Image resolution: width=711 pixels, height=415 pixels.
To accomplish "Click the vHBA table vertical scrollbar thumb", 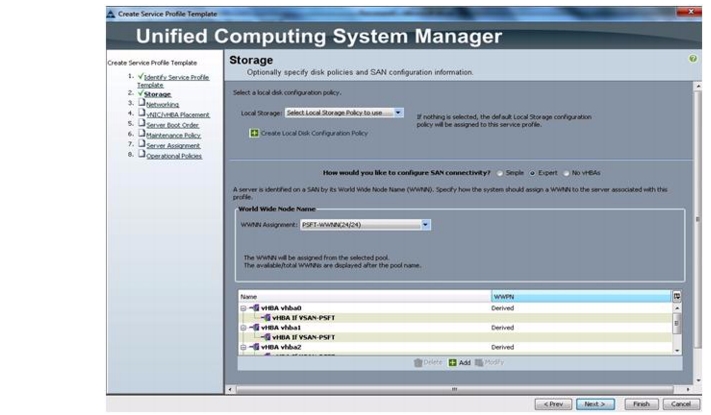I will click(677, 323).
